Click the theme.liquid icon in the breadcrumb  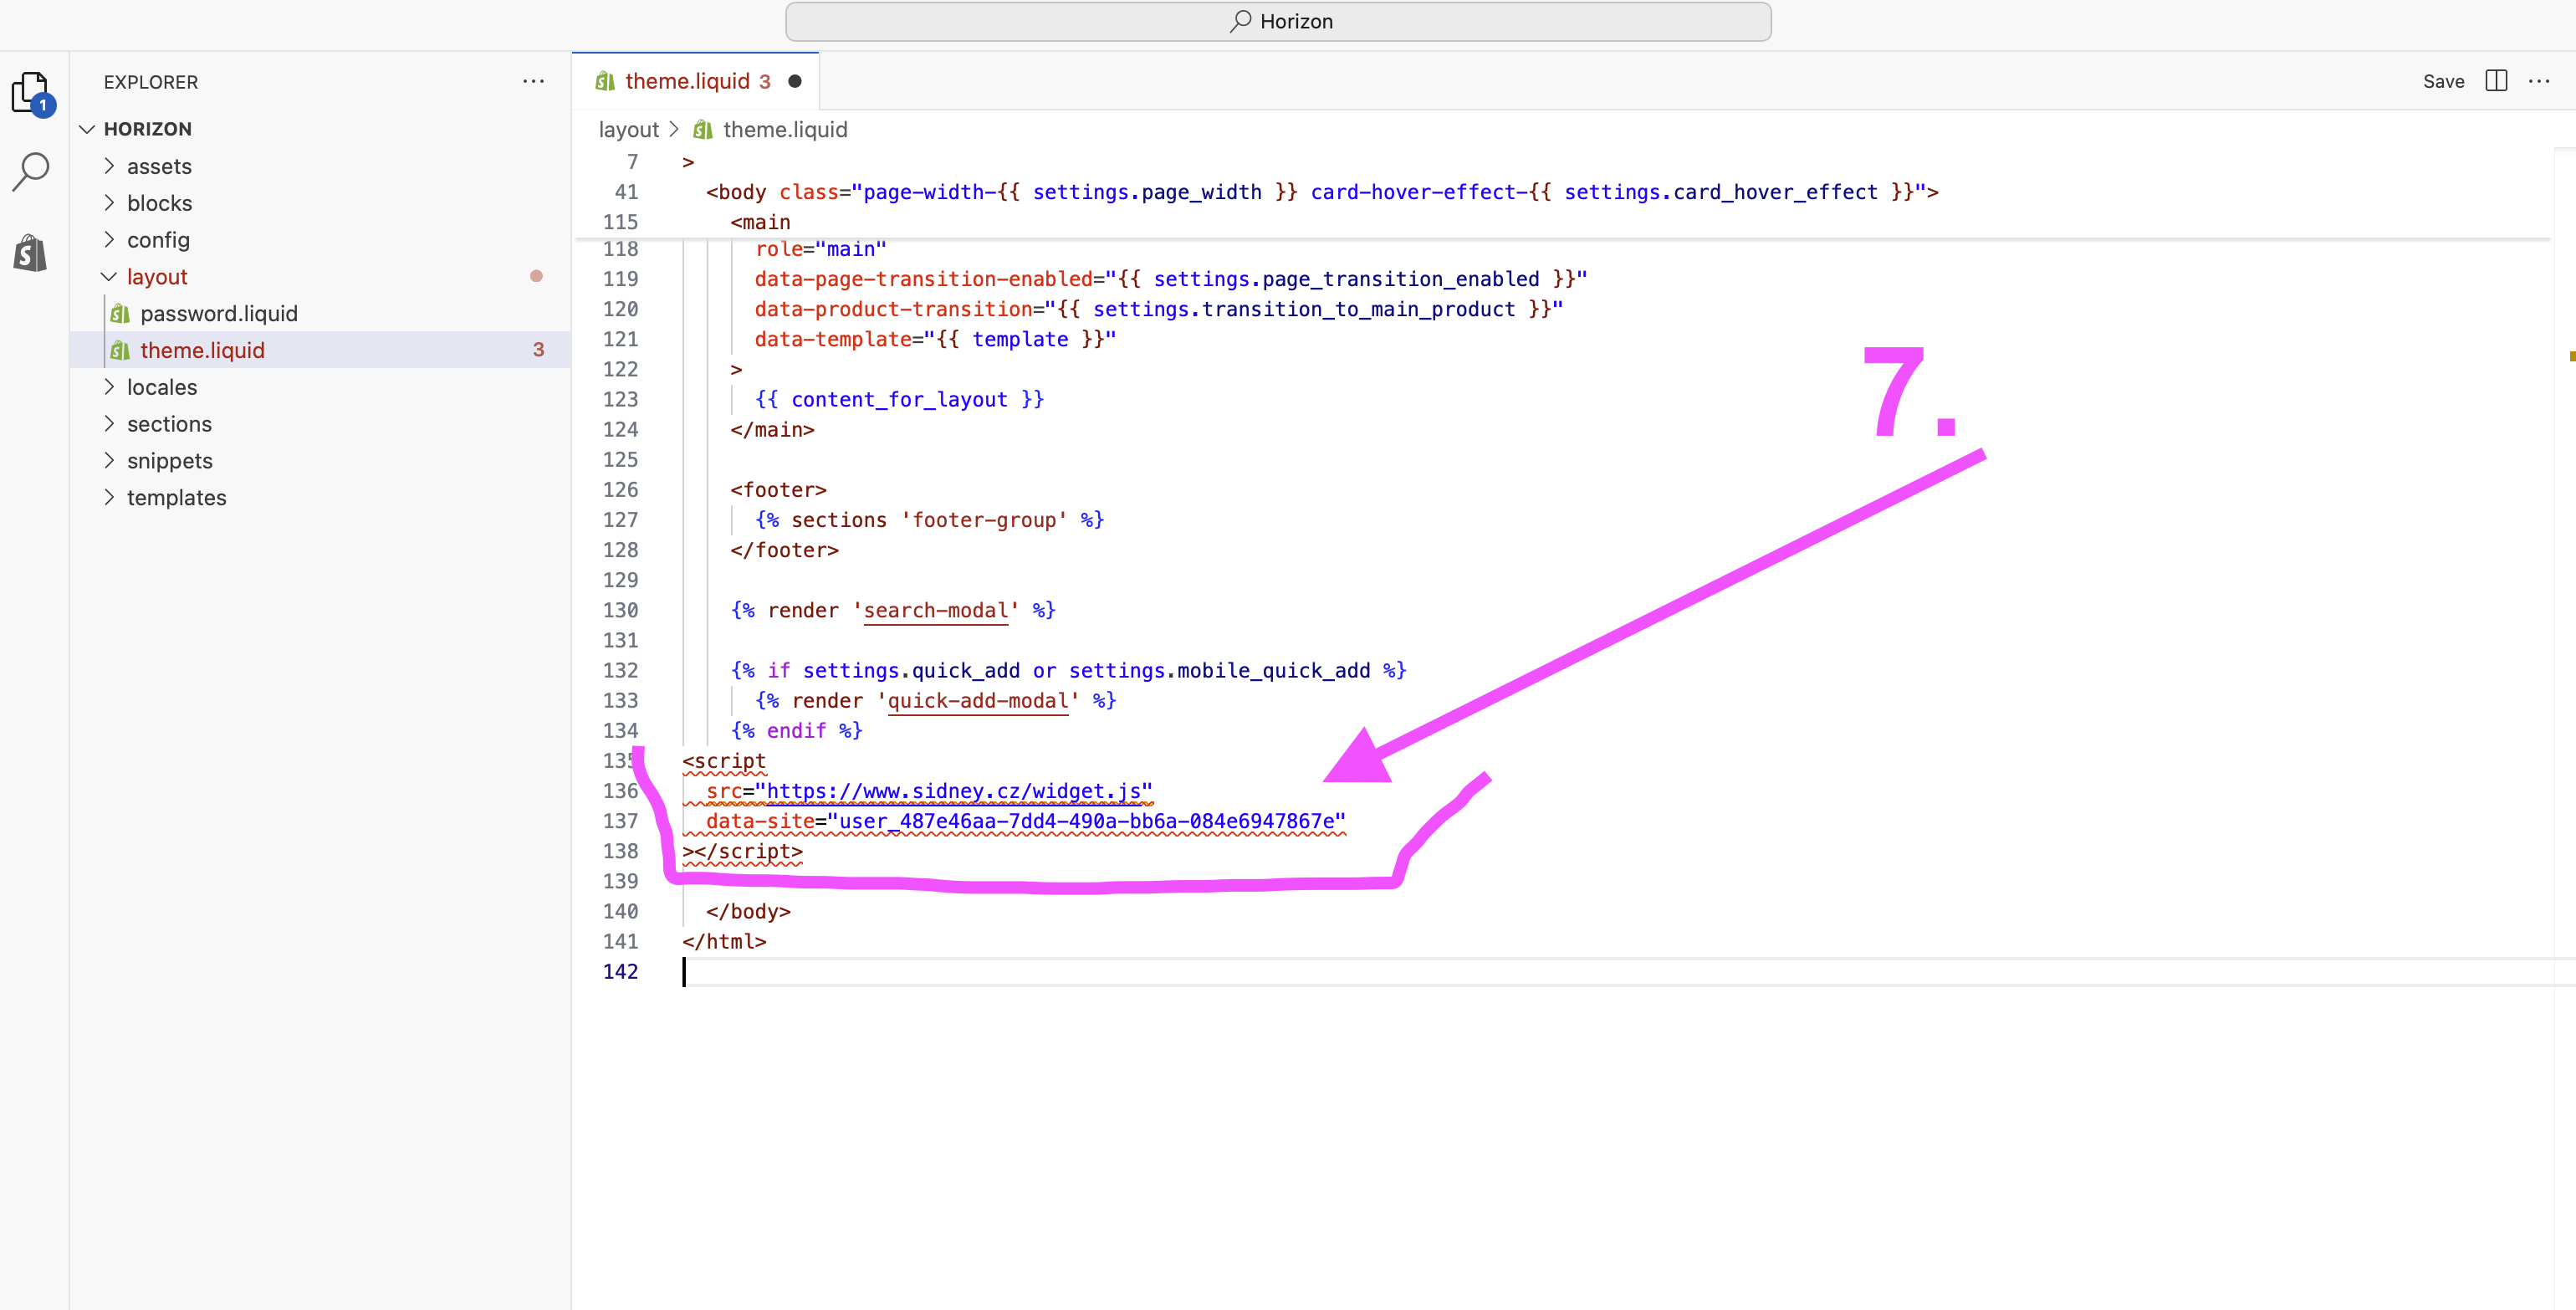click(x=702, y=129)
